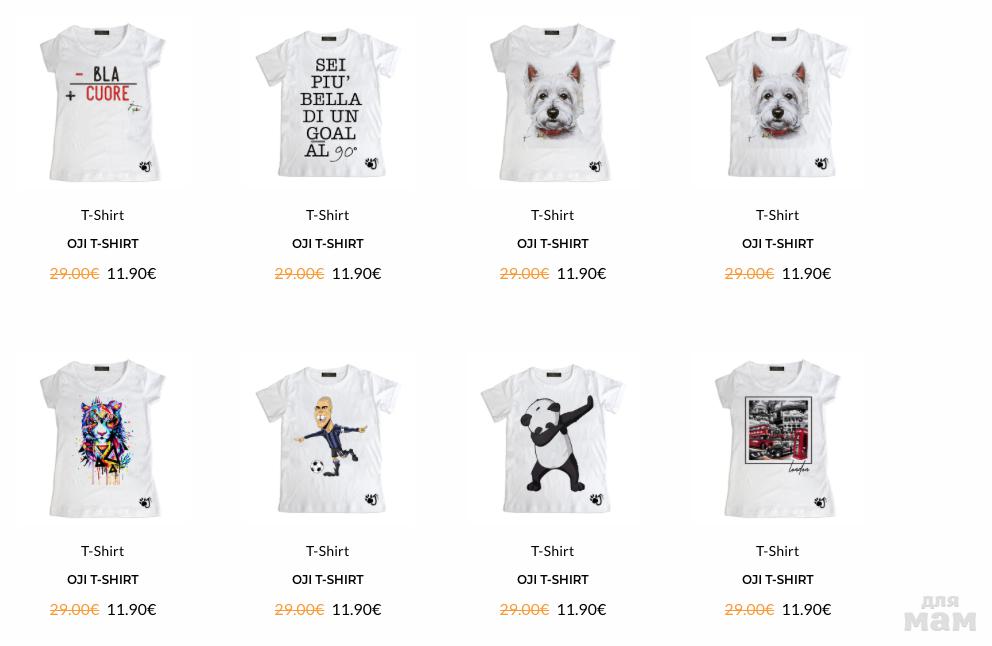Click OJI T-SHIRT title under goal slogan shirt
The image size is (992, 646).
[328, 244]
